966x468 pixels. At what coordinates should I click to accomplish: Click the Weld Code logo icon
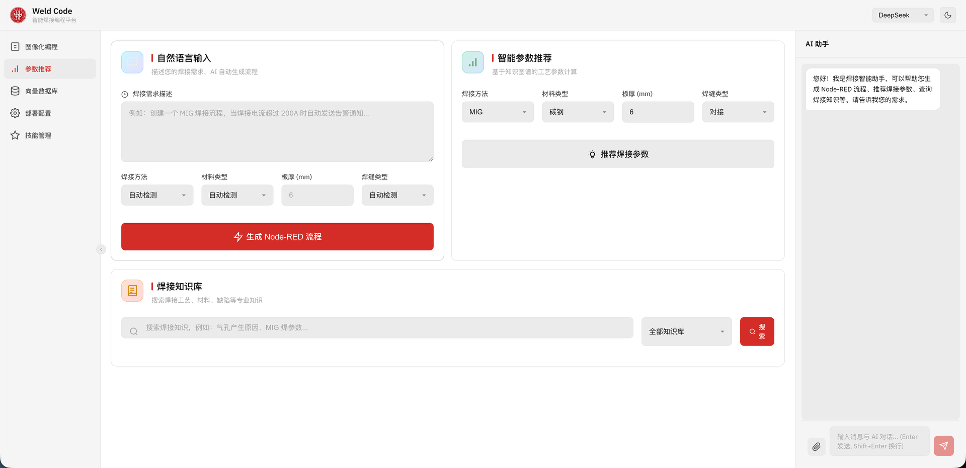pyautogui.click(x=17, y=15)
